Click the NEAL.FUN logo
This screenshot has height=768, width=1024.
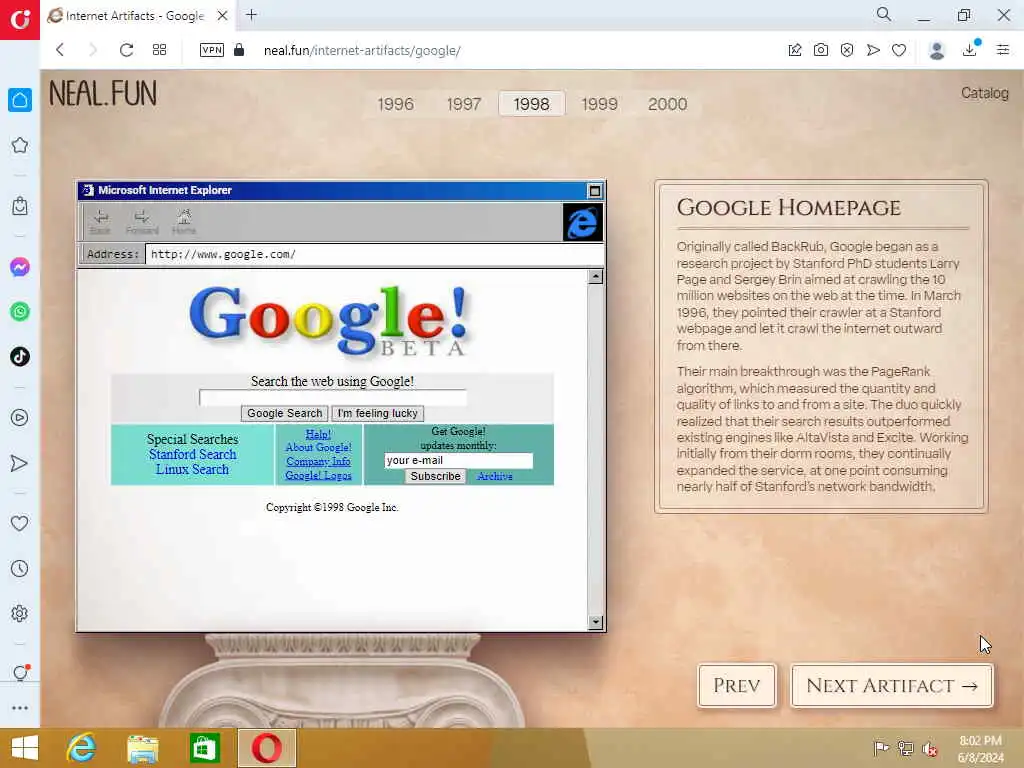tap(103, 93)
